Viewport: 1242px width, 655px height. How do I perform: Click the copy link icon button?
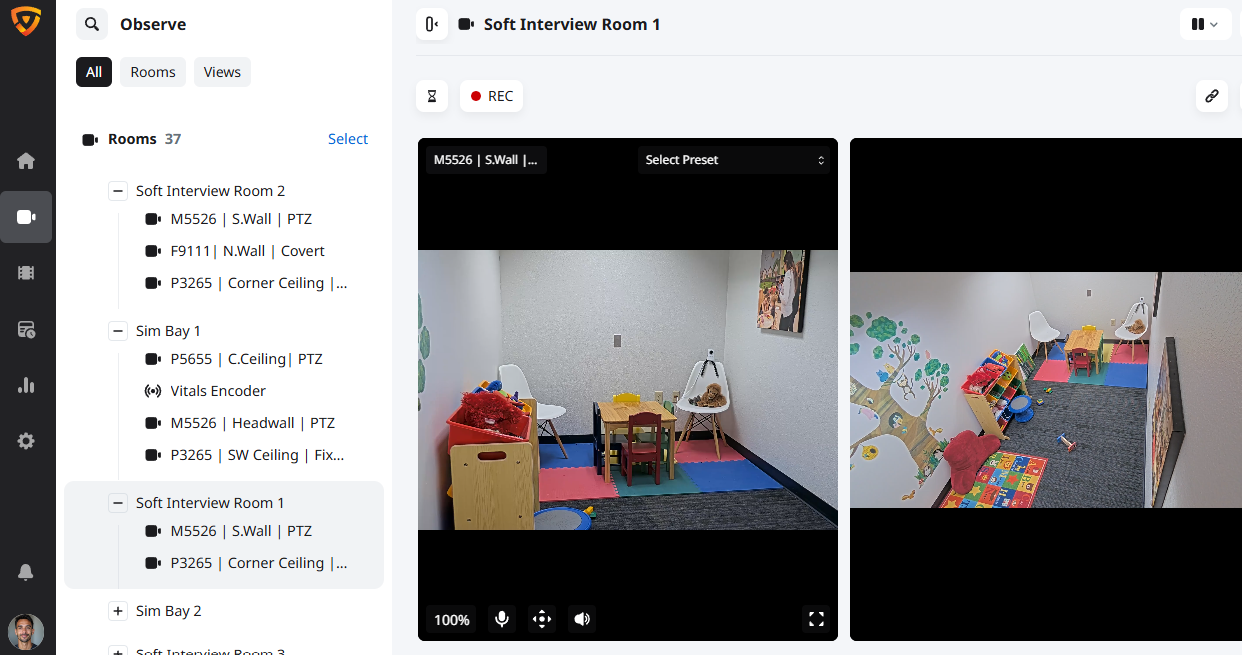pos(1211,96)
